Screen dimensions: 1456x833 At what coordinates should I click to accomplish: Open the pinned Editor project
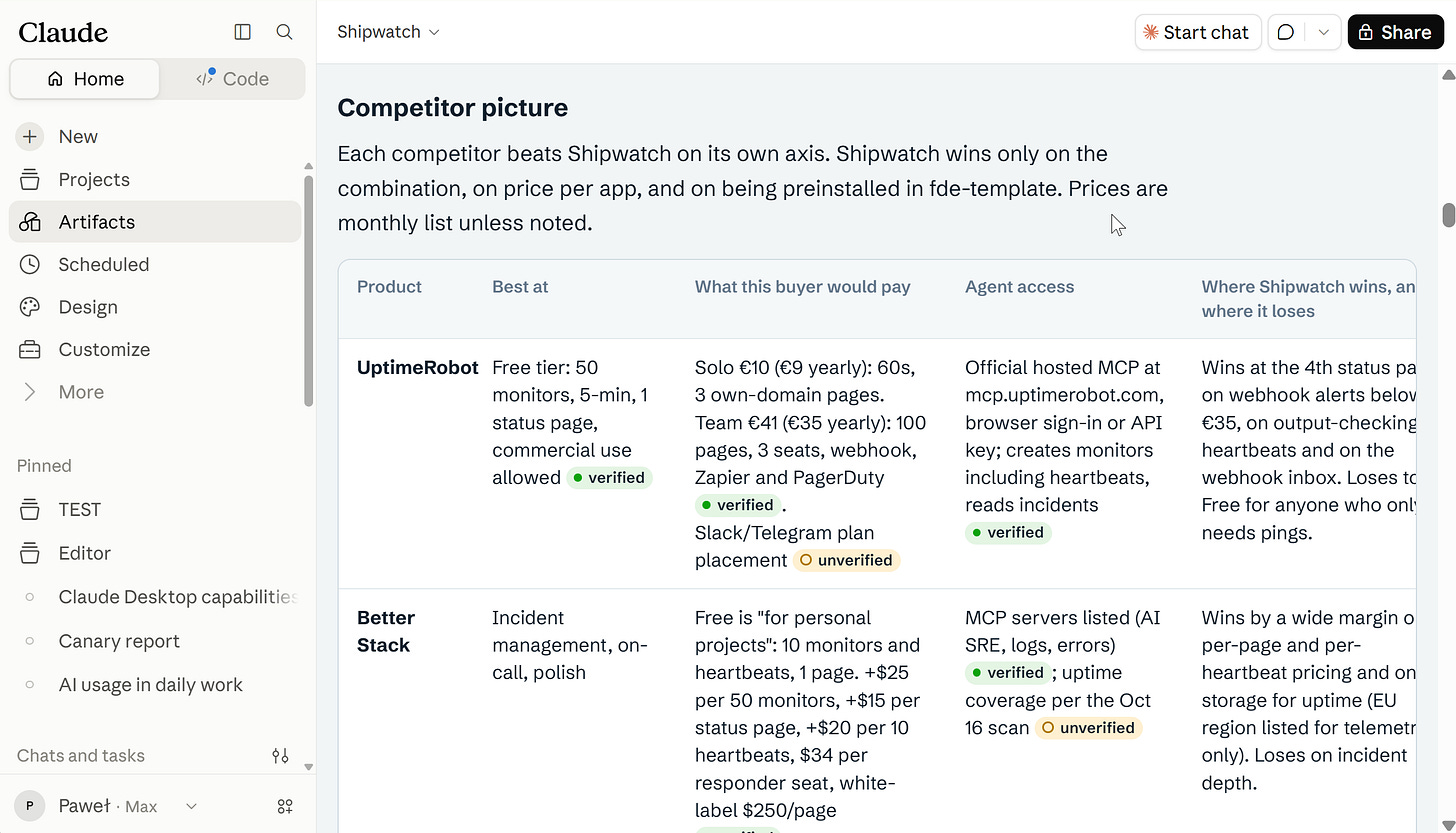coord(155,553)
